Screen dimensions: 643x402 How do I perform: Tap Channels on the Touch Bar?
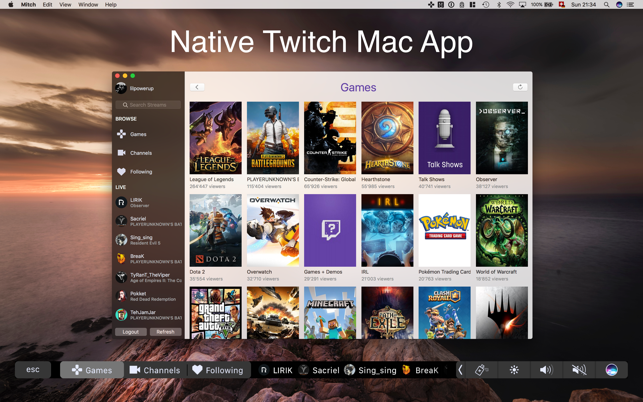tap(155, 370)
